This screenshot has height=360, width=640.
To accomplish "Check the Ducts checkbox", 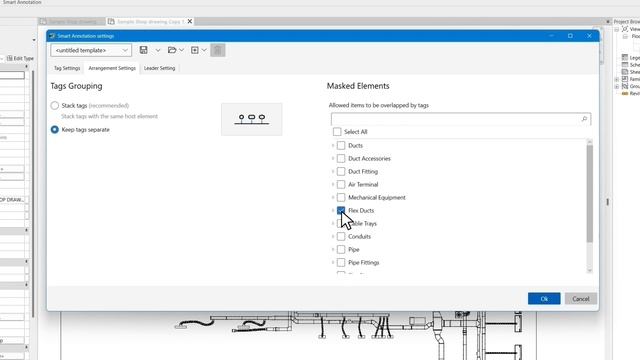I will tap(341, 145).
